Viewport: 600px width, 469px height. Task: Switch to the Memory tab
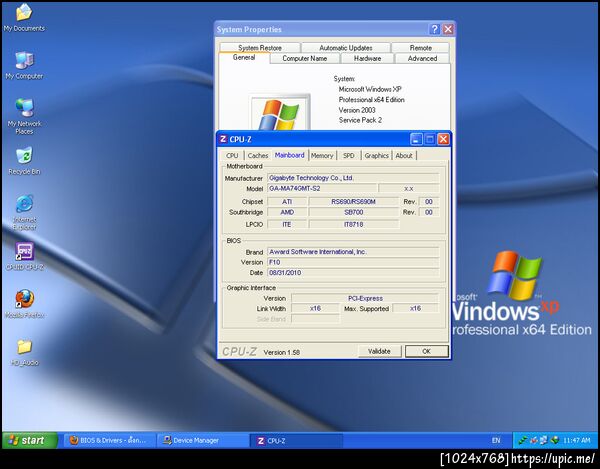click(x=322, y=156)
